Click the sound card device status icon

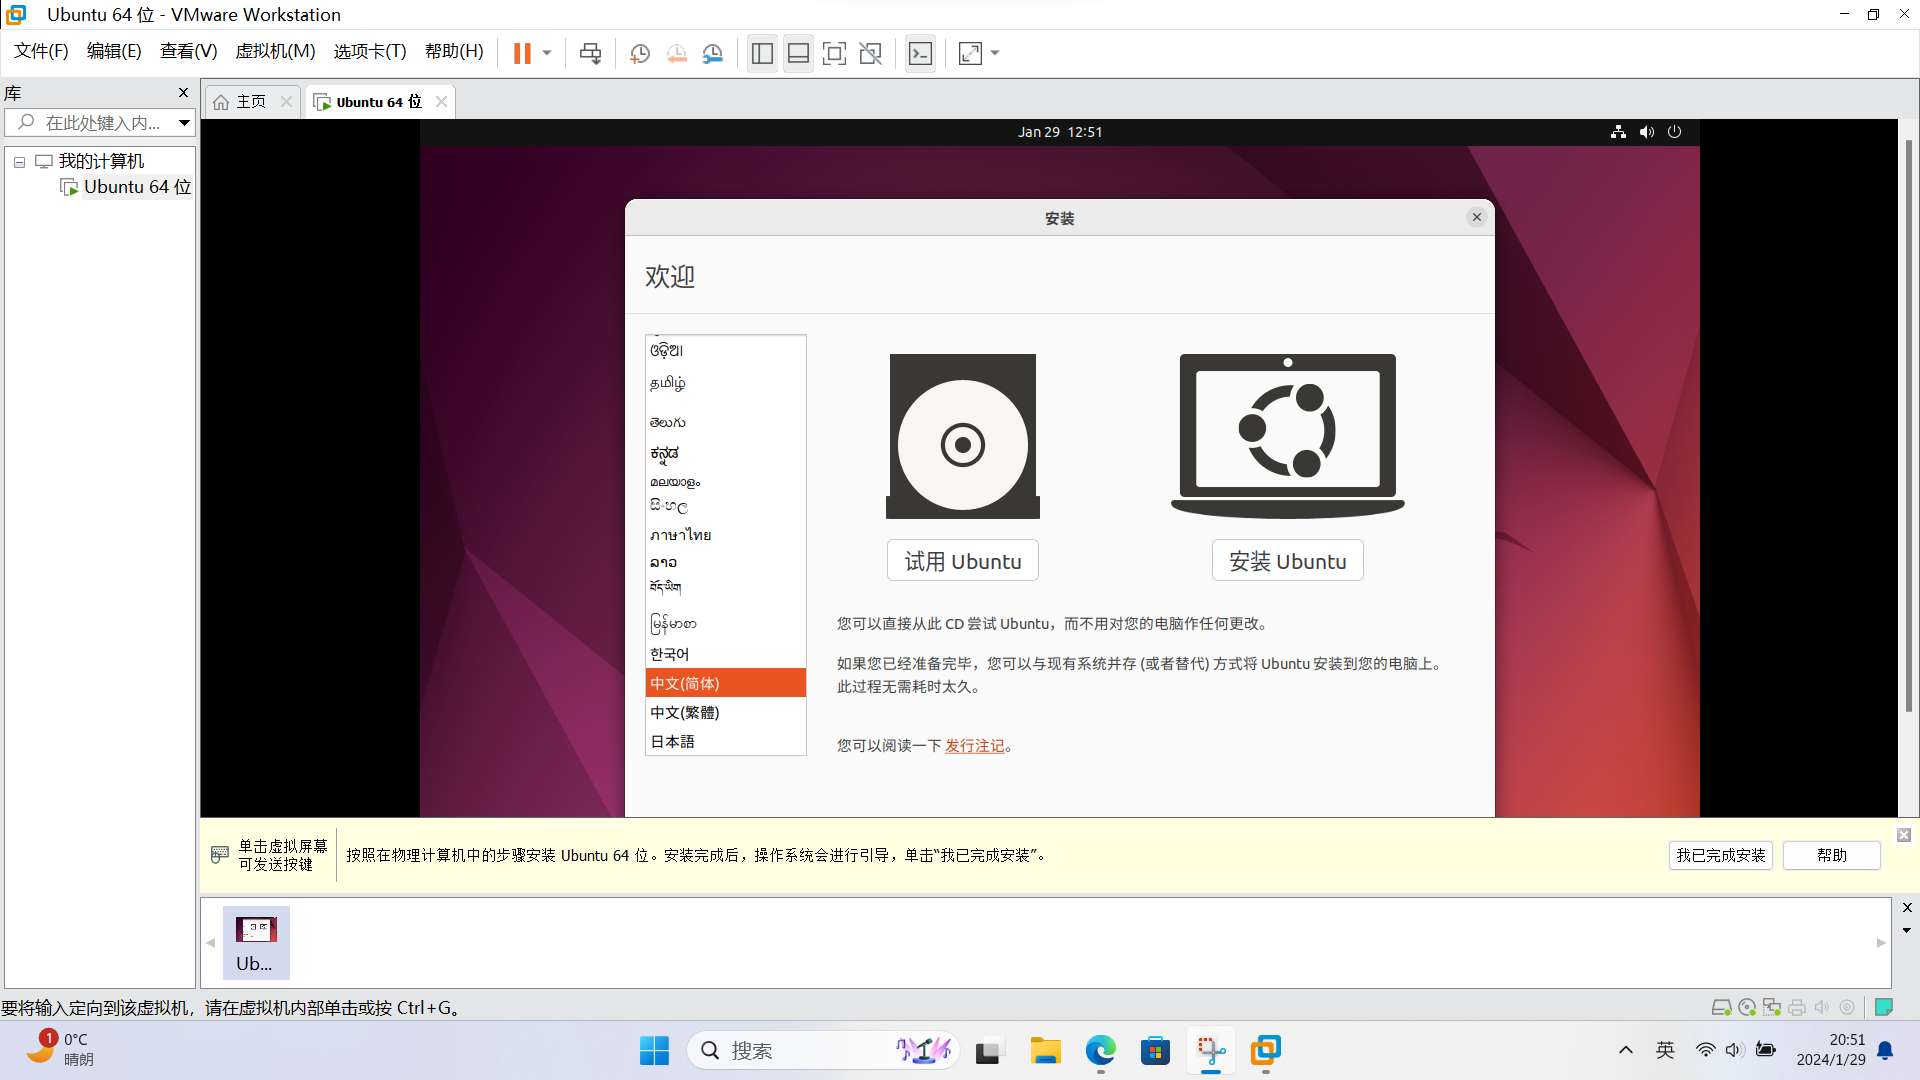point(1822,1007)
